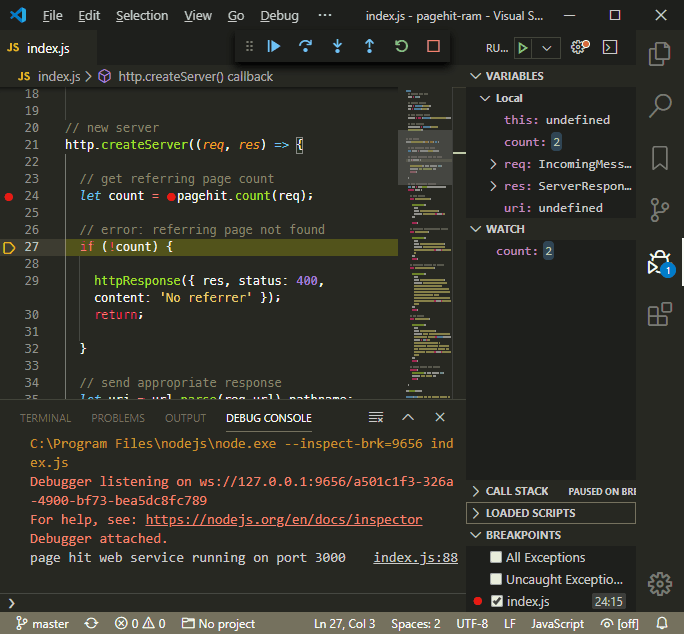Viewport: 684px width, 634px height.
Task: Synchronize changes in the status bar
Action: (91, 624)
